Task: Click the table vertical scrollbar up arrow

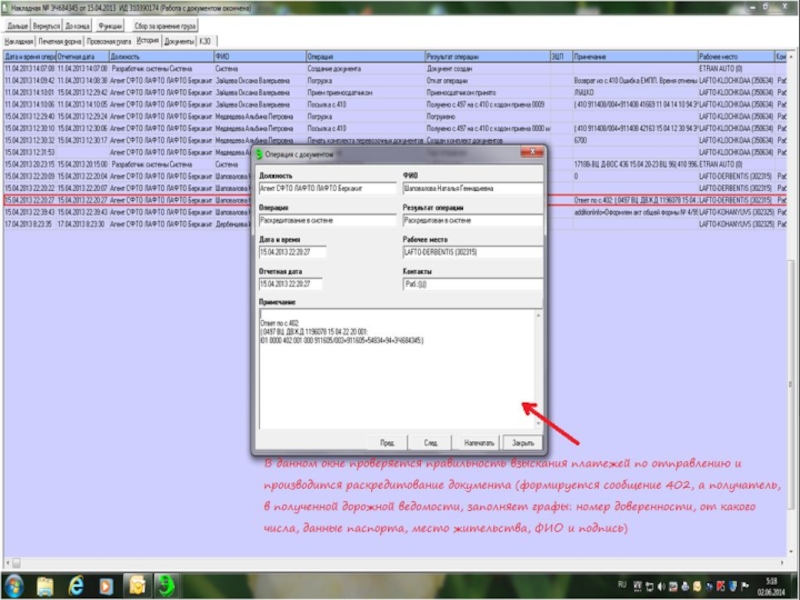Action: 791,57
